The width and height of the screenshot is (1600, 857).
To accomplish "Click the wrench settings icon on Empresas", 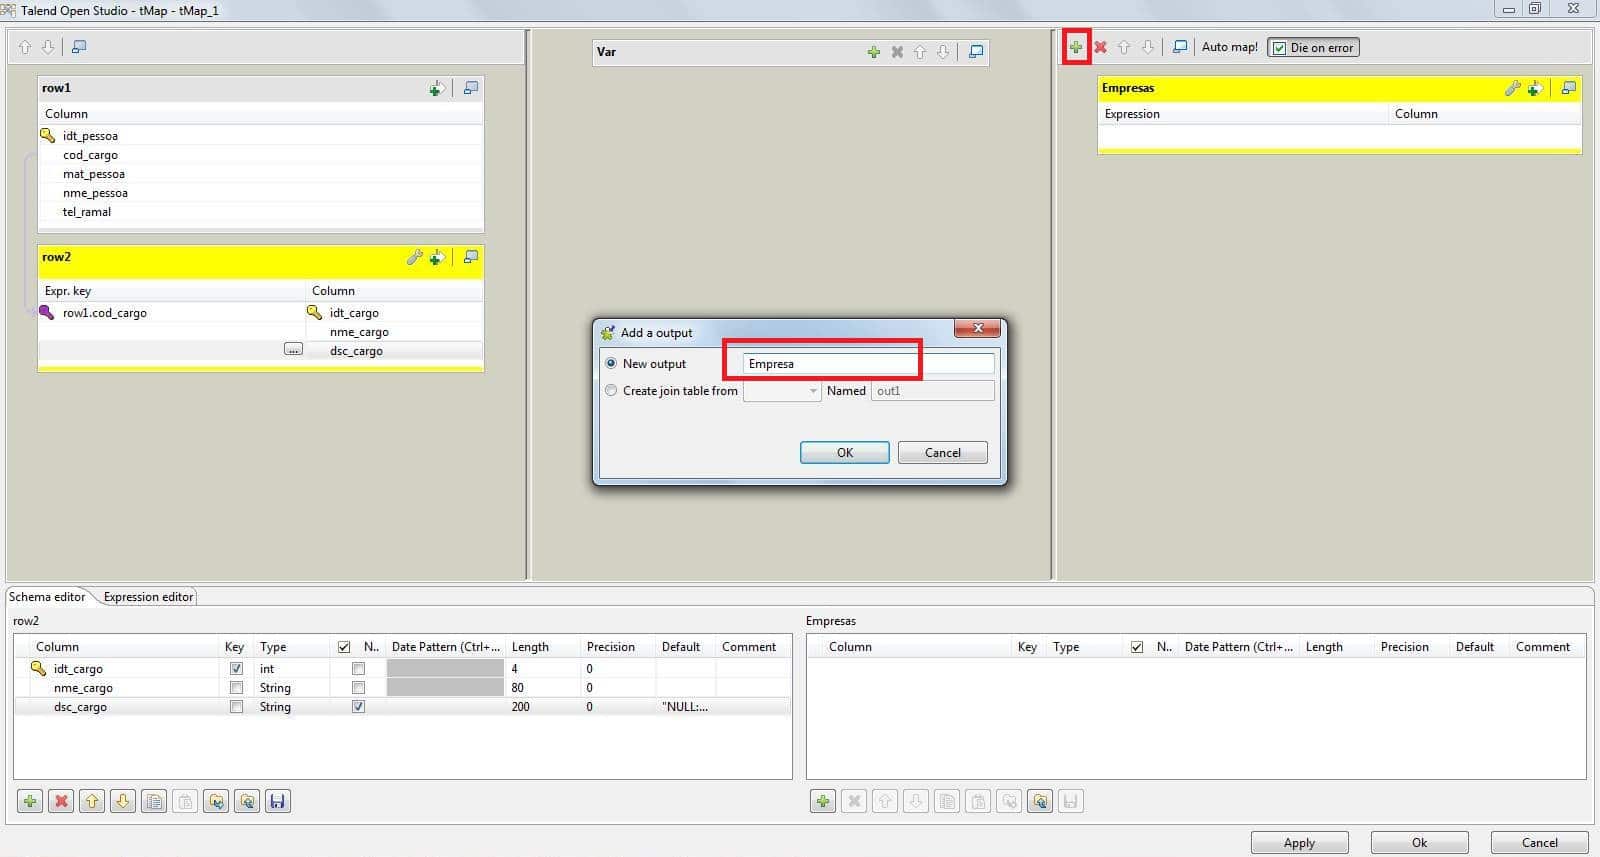I will pyautogui.click(x=1512, y=88).
